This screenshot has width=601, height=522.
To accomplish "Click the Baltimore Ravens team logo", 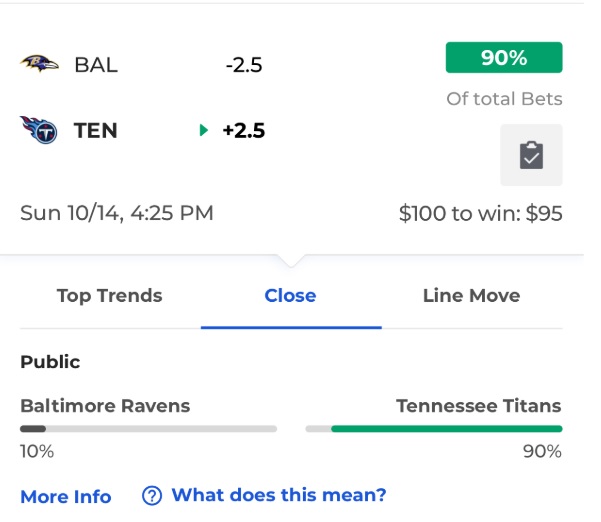I will (39, 64).
